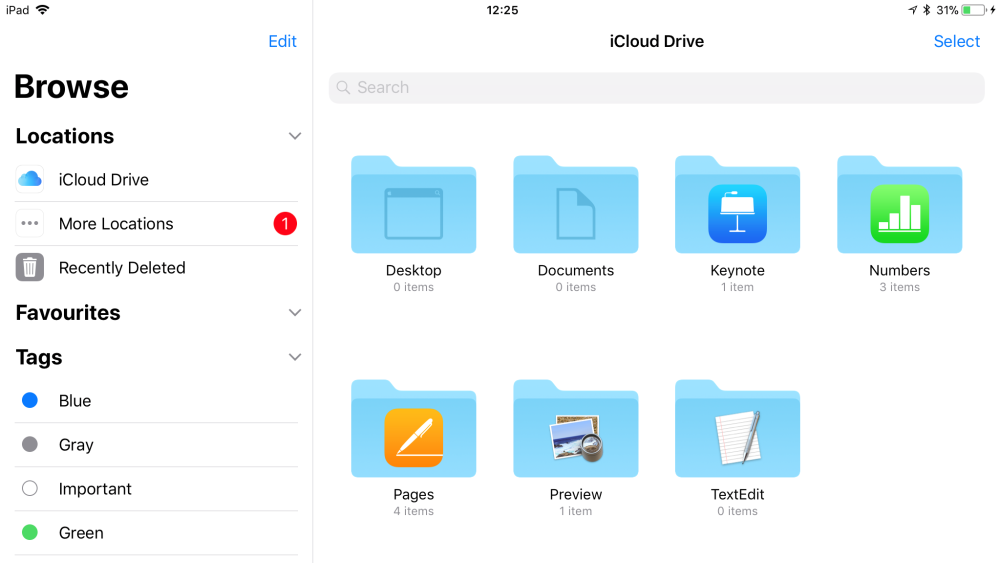Viewport: 1000px width, 563px height.
Task: Open iCloud Drive location row
Action: click(156, 179)
